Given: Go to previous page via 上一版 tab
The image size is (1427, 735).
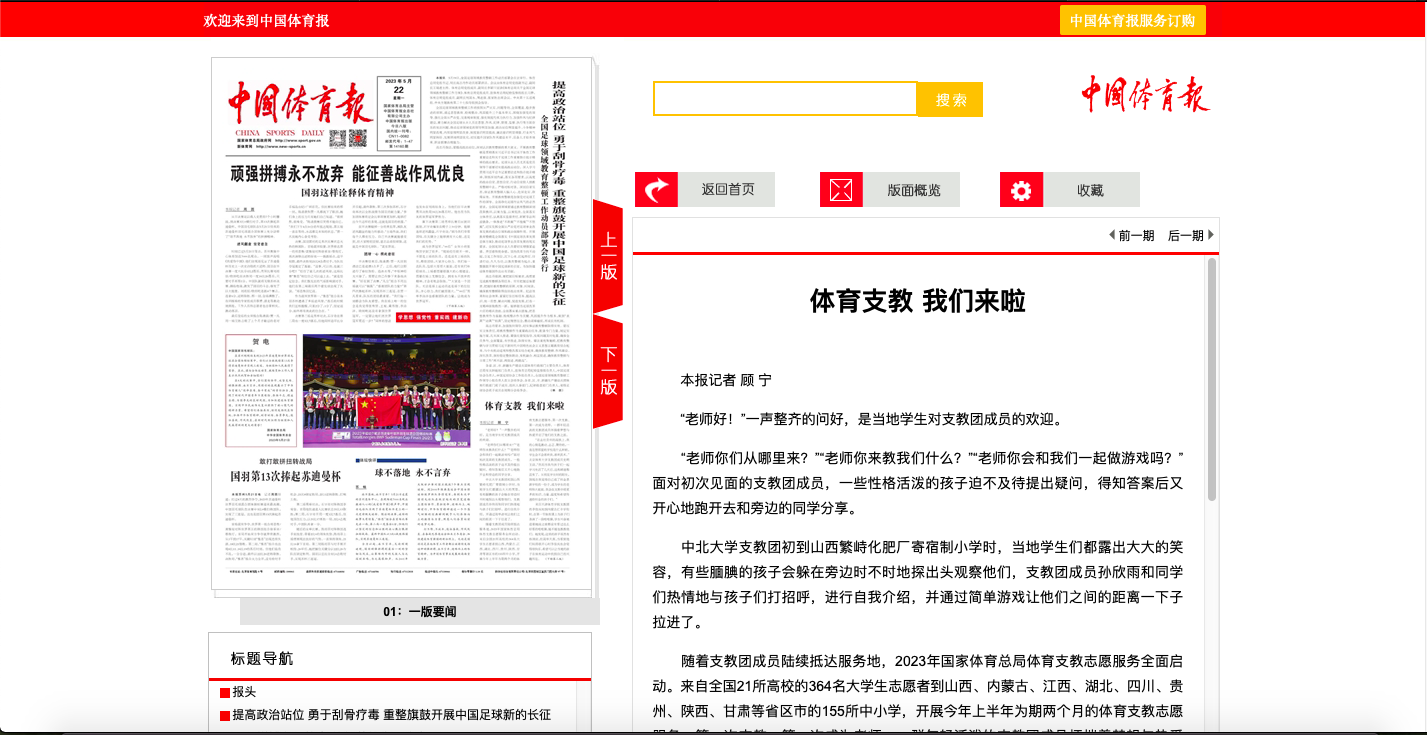Looking at the screenshot, I should click(608, 256).
